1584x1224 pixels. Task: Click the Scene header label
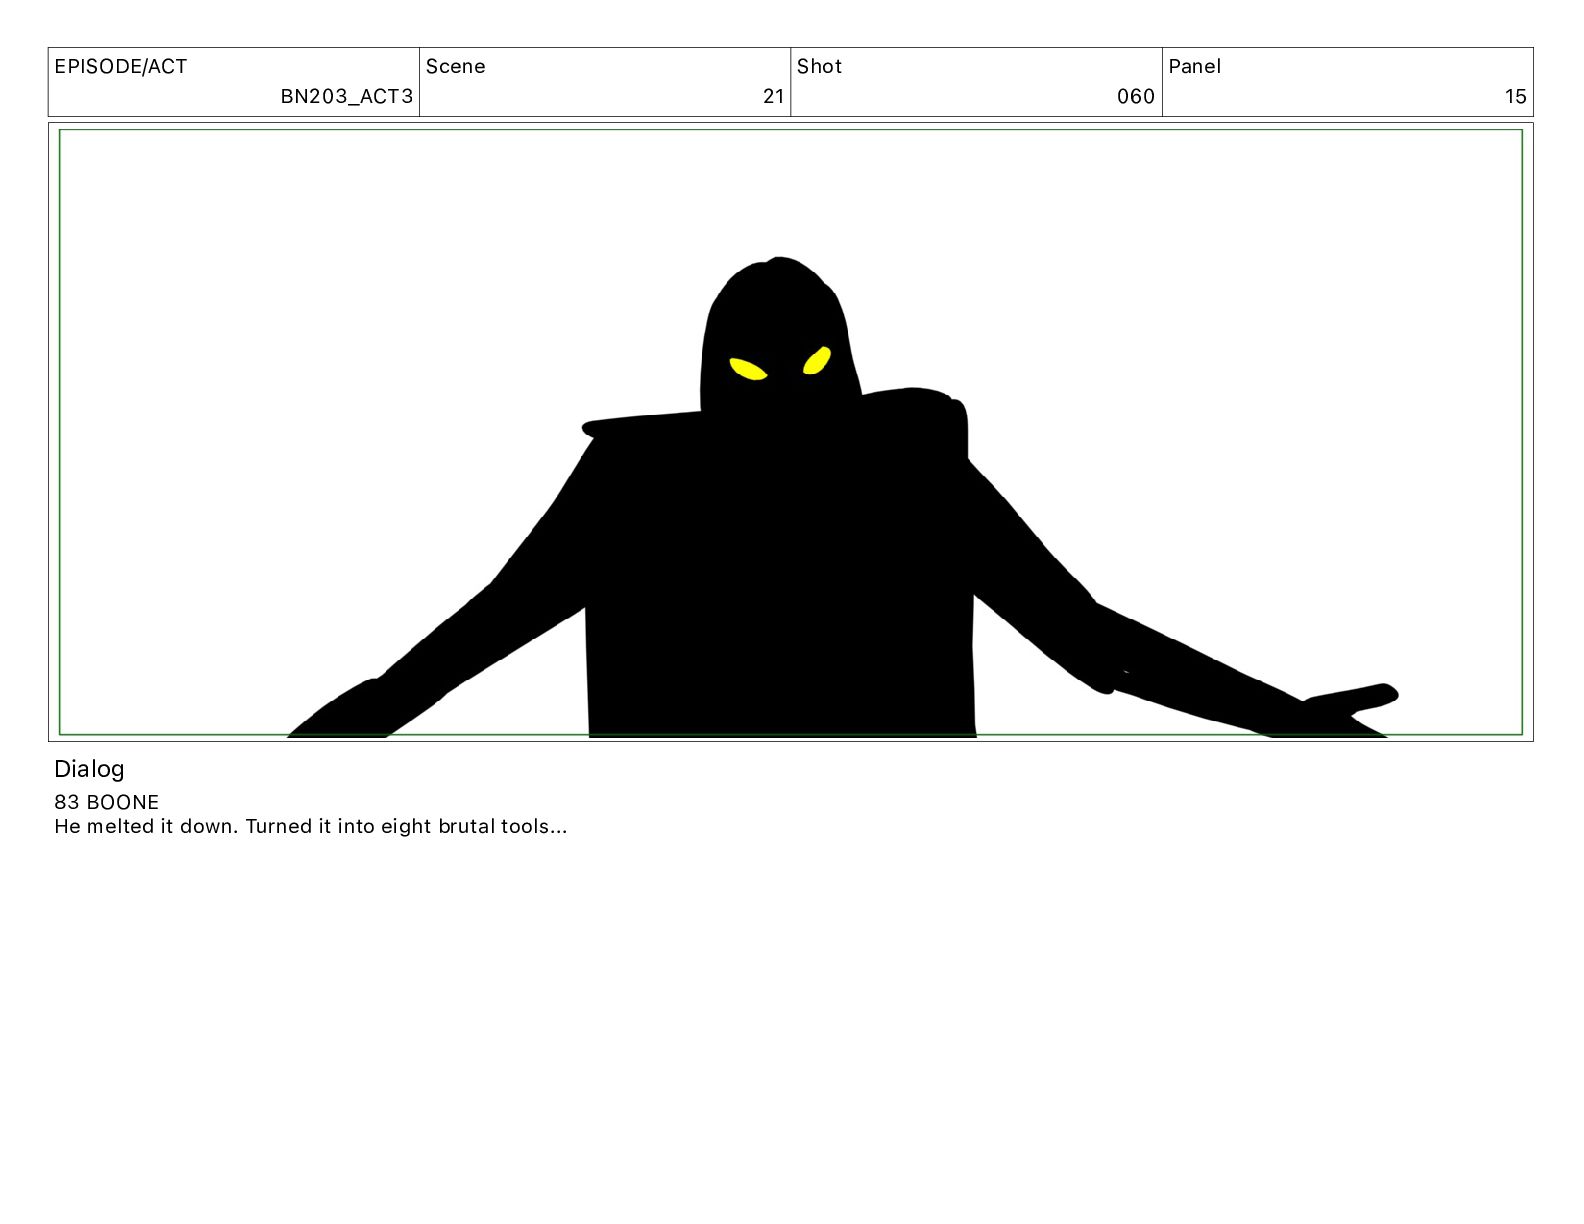coord(455,67)
